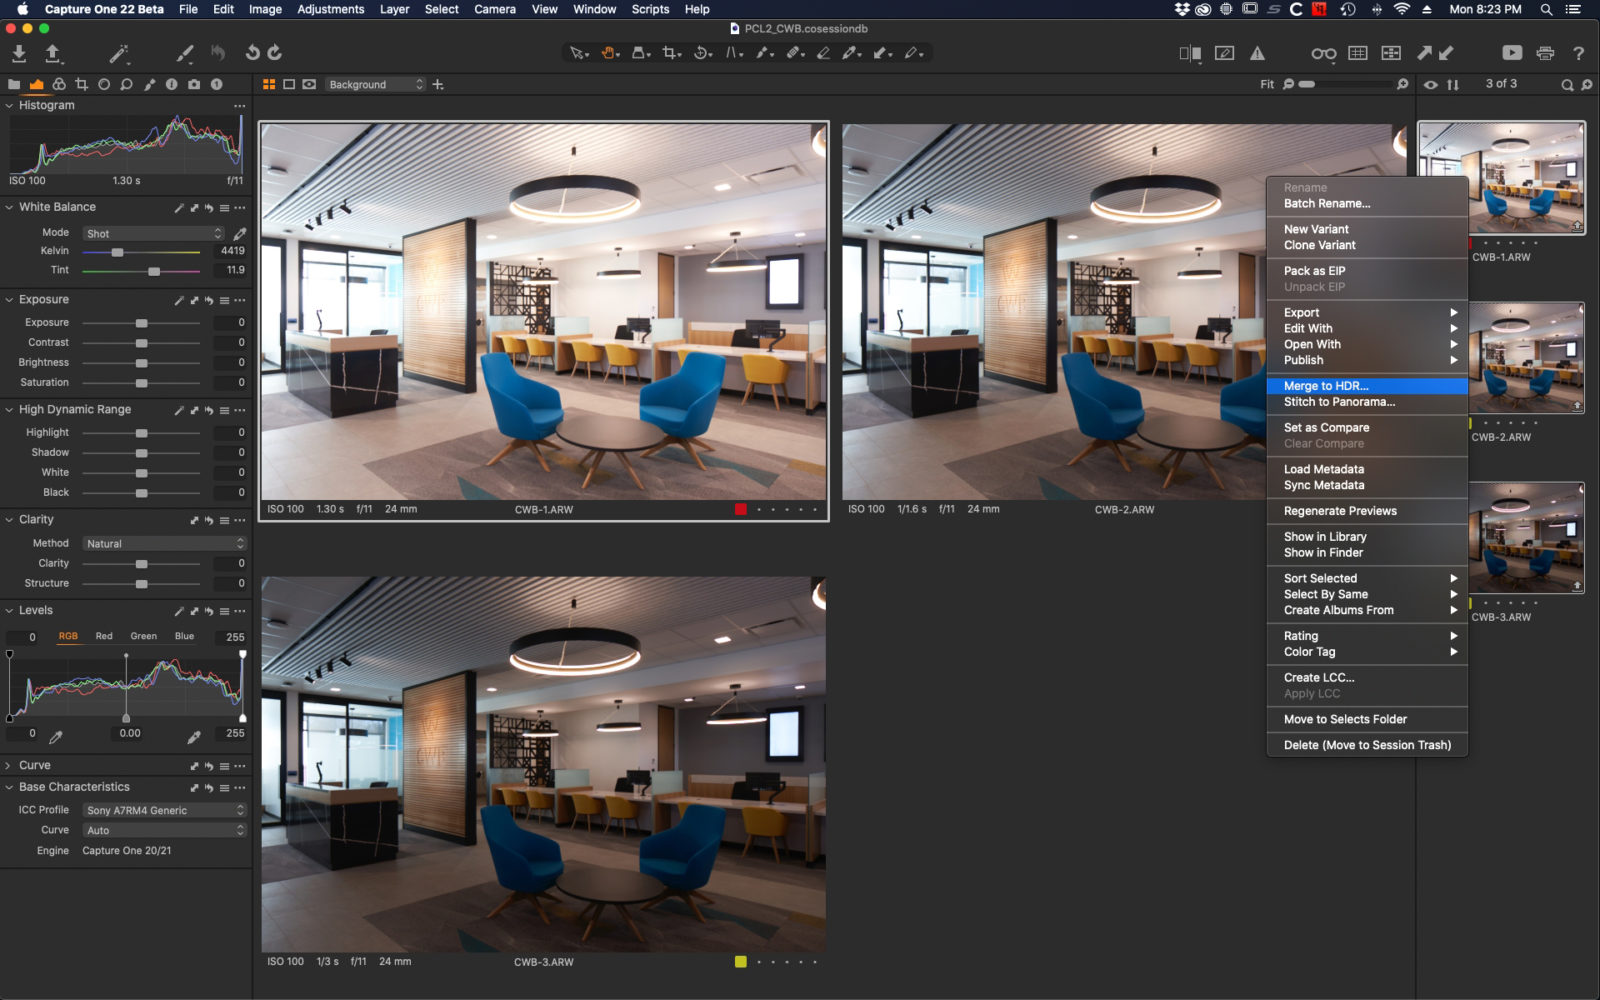Open the Background layer dropdown
Viewport: 1600px width, 1000px height.
(375, 85)
